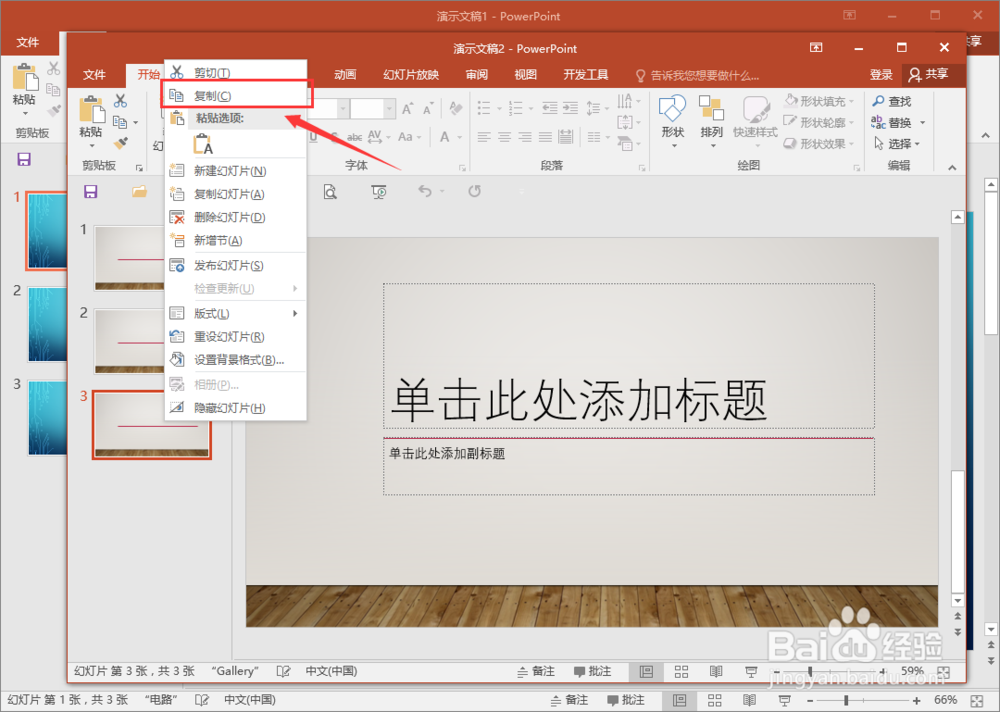Open 设置背景格式(B)... from context menu
This screenshot has width=1000, height=712.
[235, 360]
